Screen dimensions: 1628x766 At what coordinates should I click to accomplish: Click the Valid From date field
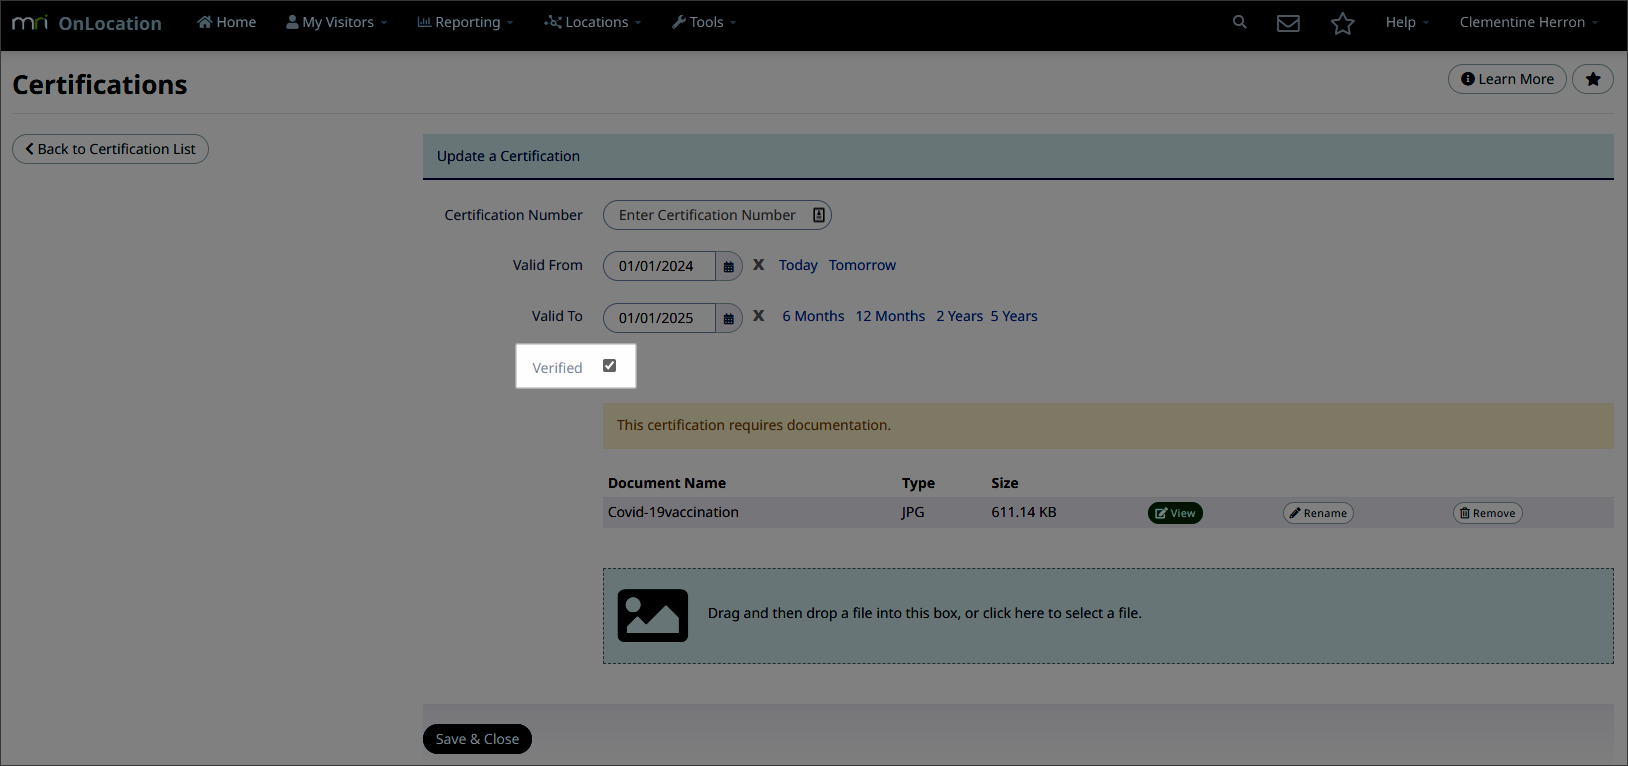pyautogui.click(x=660, y=266)
